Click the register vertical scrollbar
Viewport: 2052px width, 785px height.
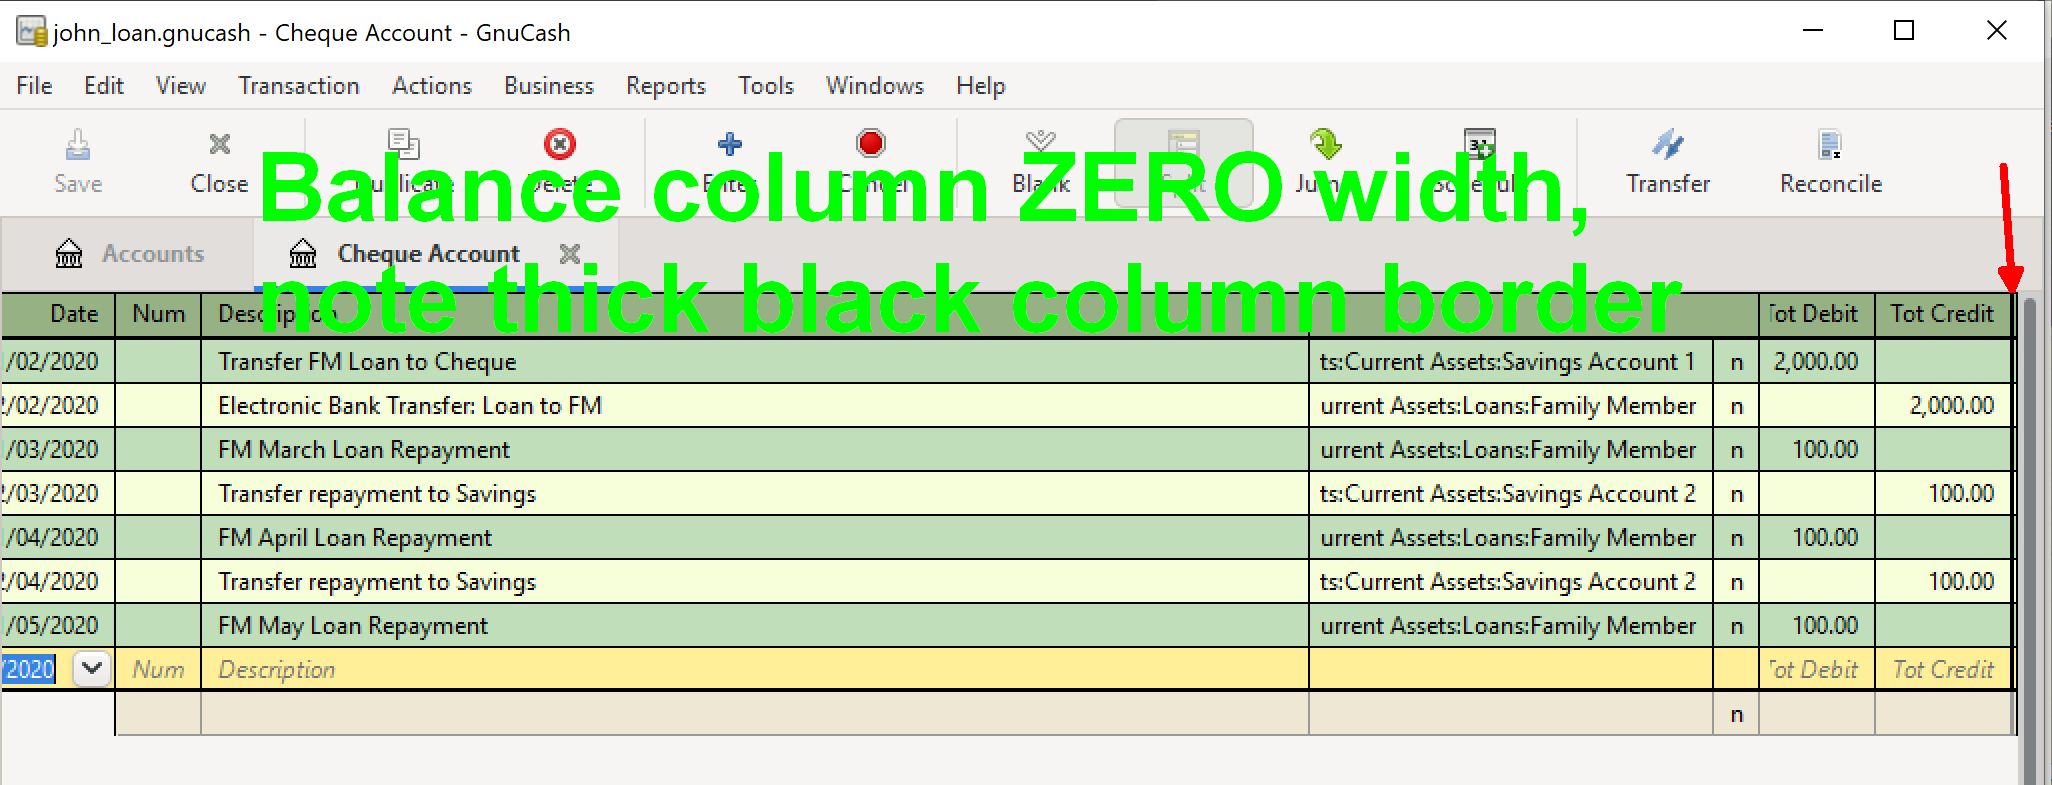pos(2030,540)
